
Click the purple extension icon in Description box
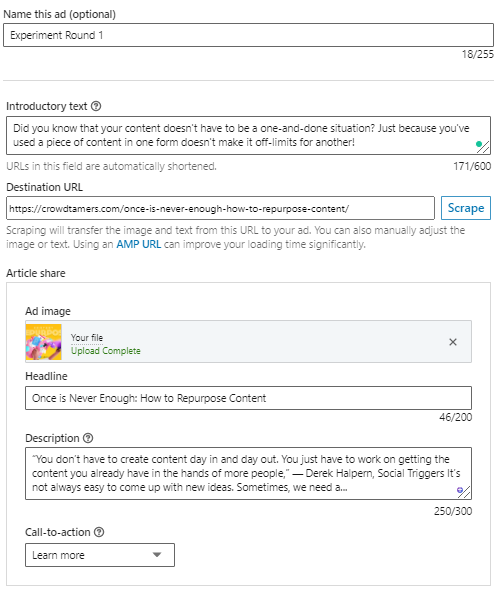(460, 490)
